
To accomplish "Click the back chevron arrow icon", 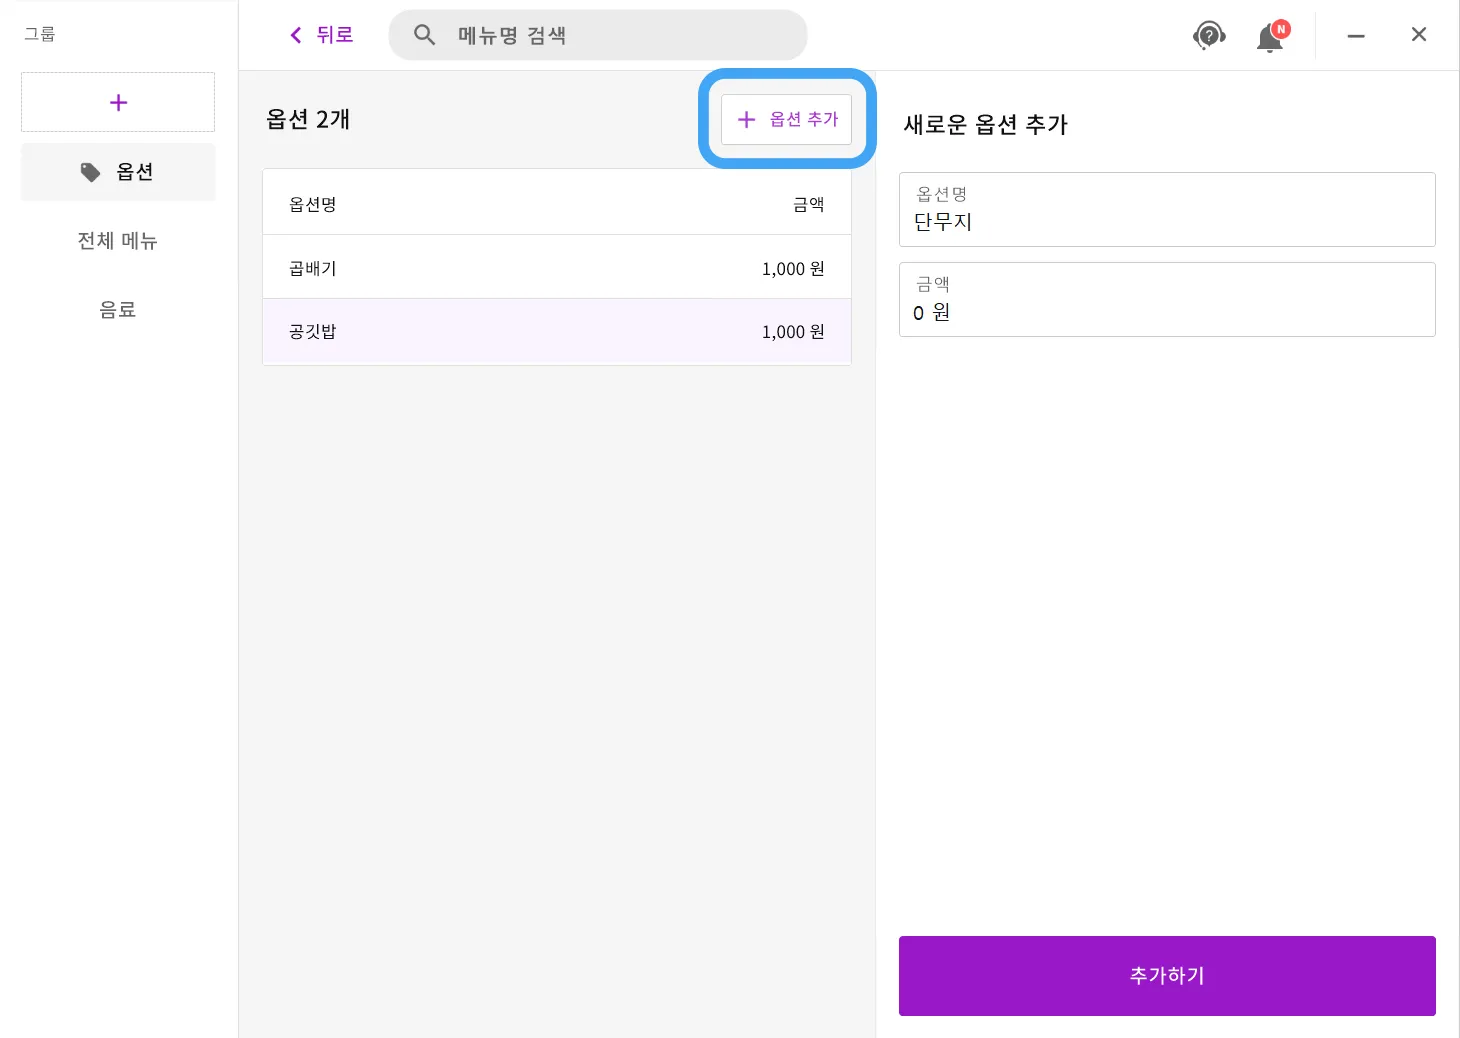I will click(x=296, y=36).
